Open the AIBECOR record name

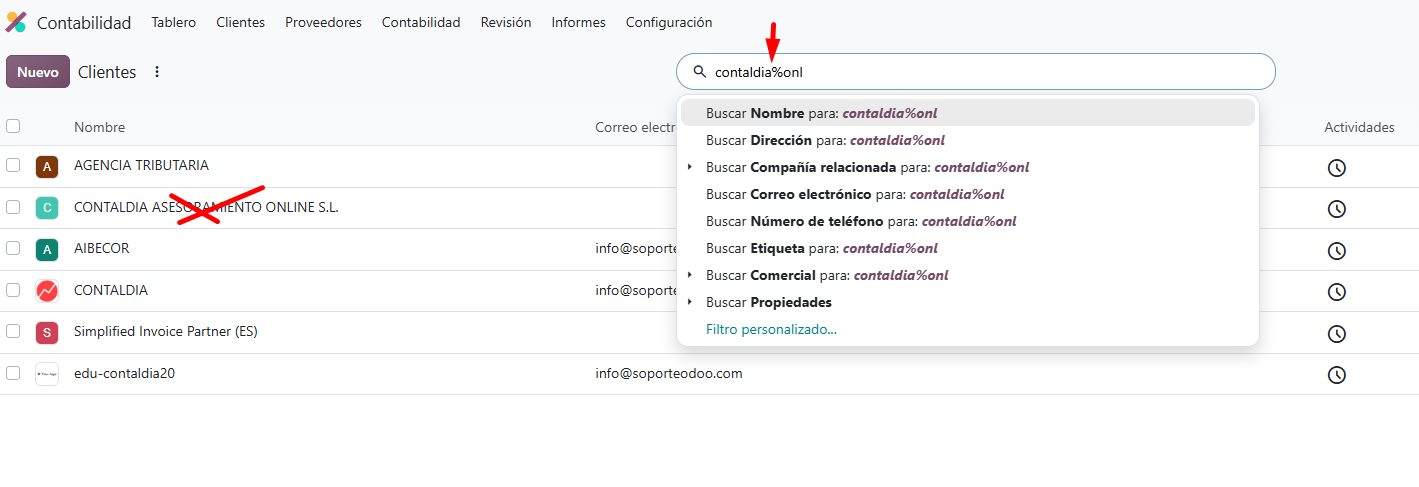(x=101, y=248)
